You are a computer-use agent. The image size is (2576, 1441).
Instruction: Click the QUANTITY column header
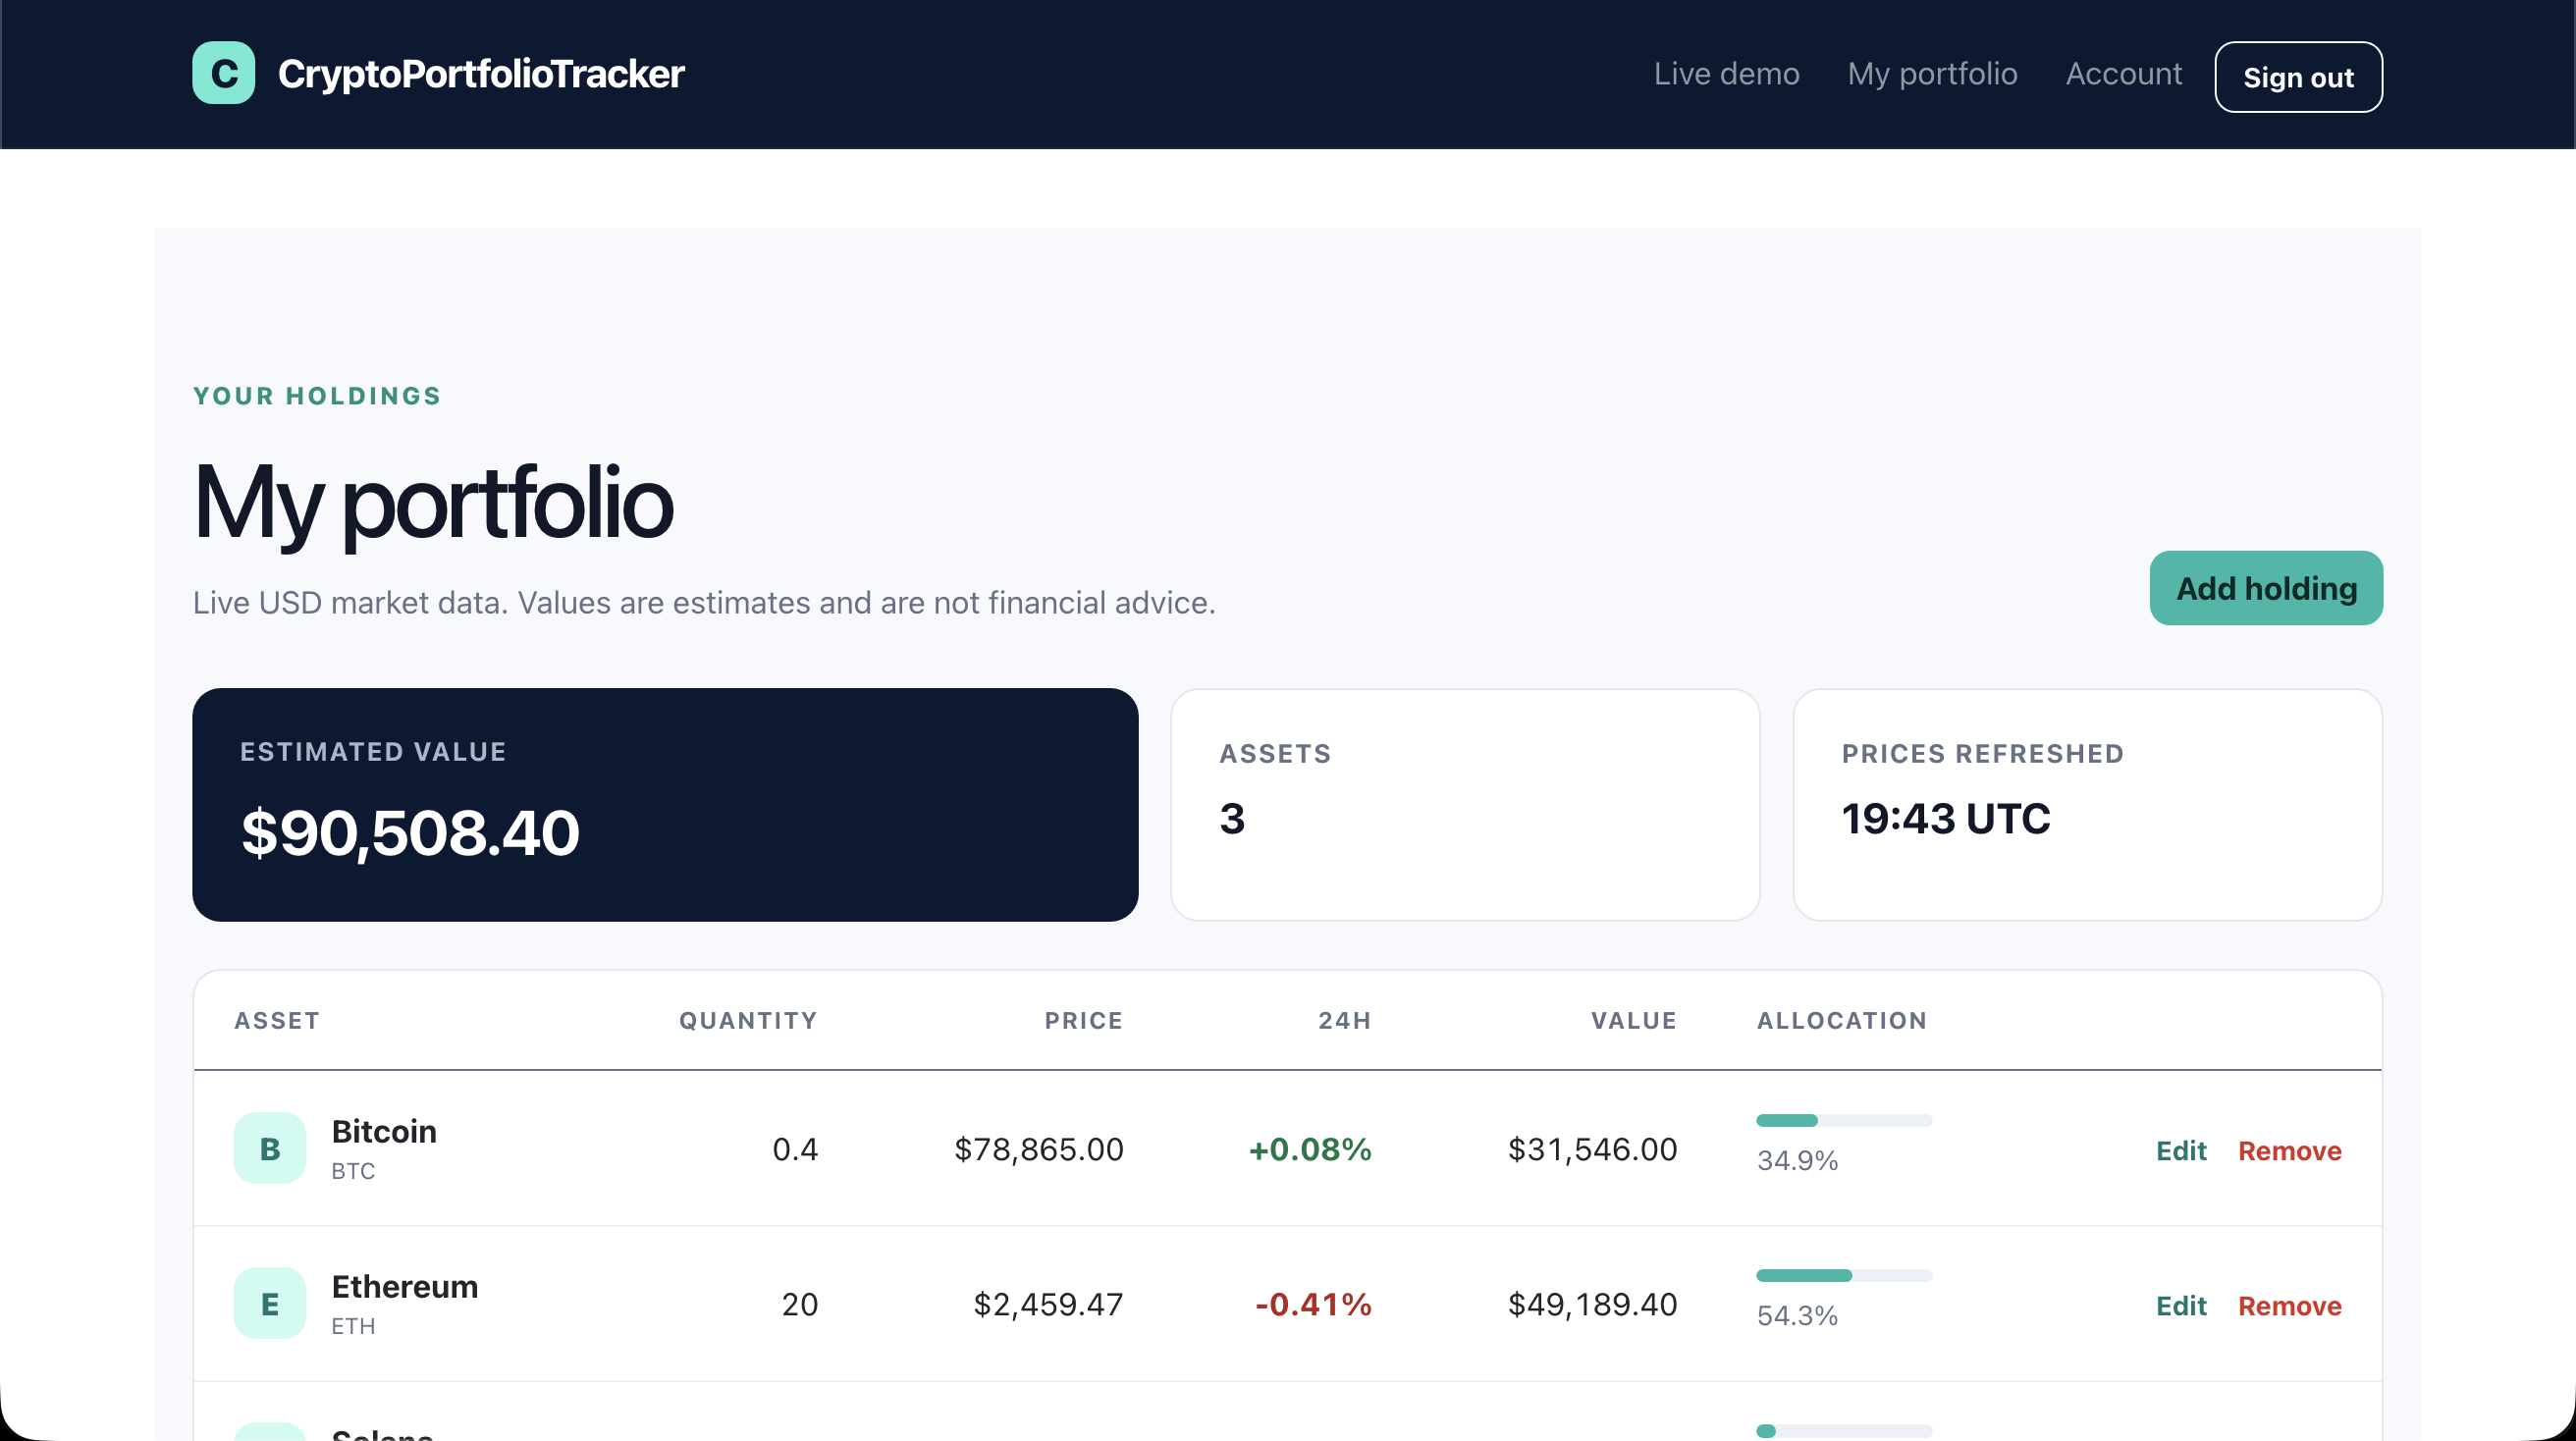tap(748, 1020)
